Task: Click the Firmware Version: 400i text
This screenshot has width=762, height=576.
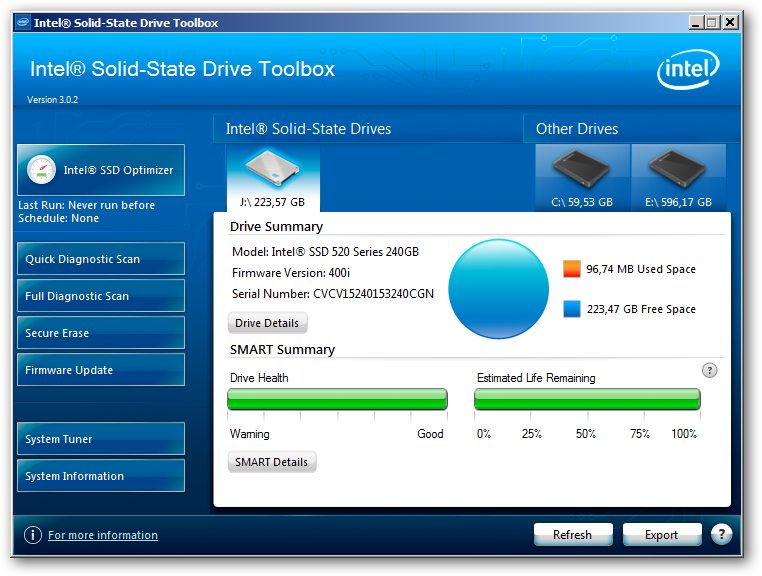Action: point(291,273)
